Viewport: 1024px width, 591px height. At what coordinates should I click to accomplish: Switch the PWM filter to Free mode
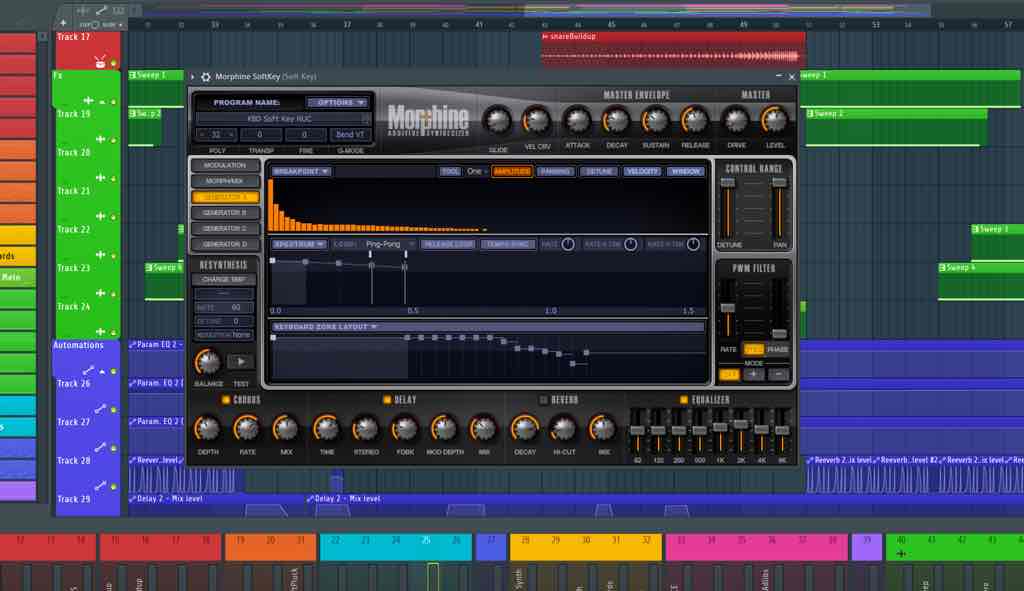(x=753, y=349)
